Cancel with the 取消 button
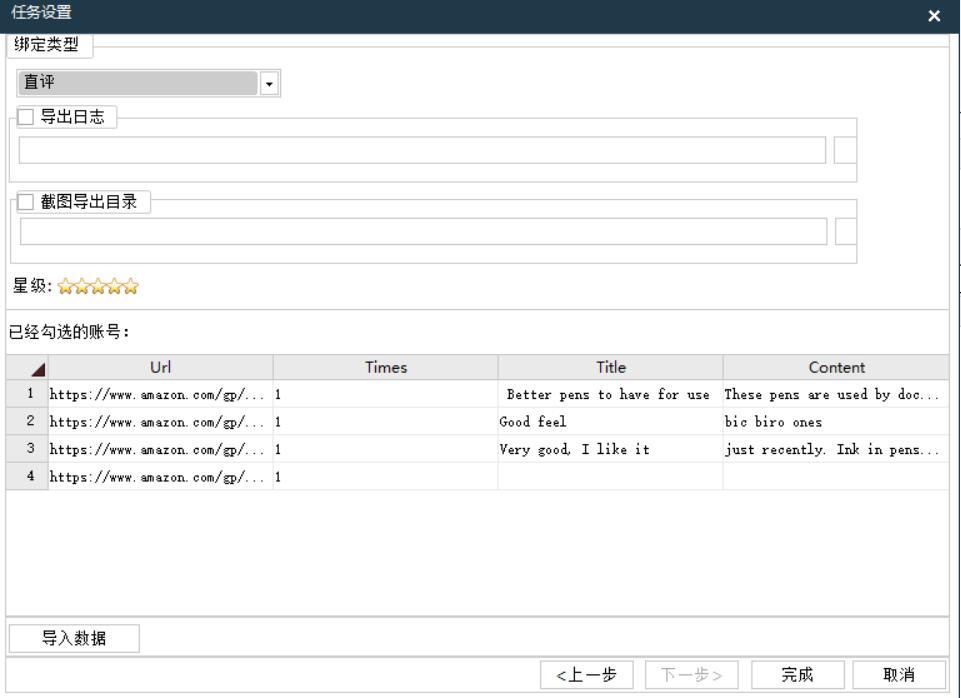Viewport: 961px width, 698px height. 899,675
